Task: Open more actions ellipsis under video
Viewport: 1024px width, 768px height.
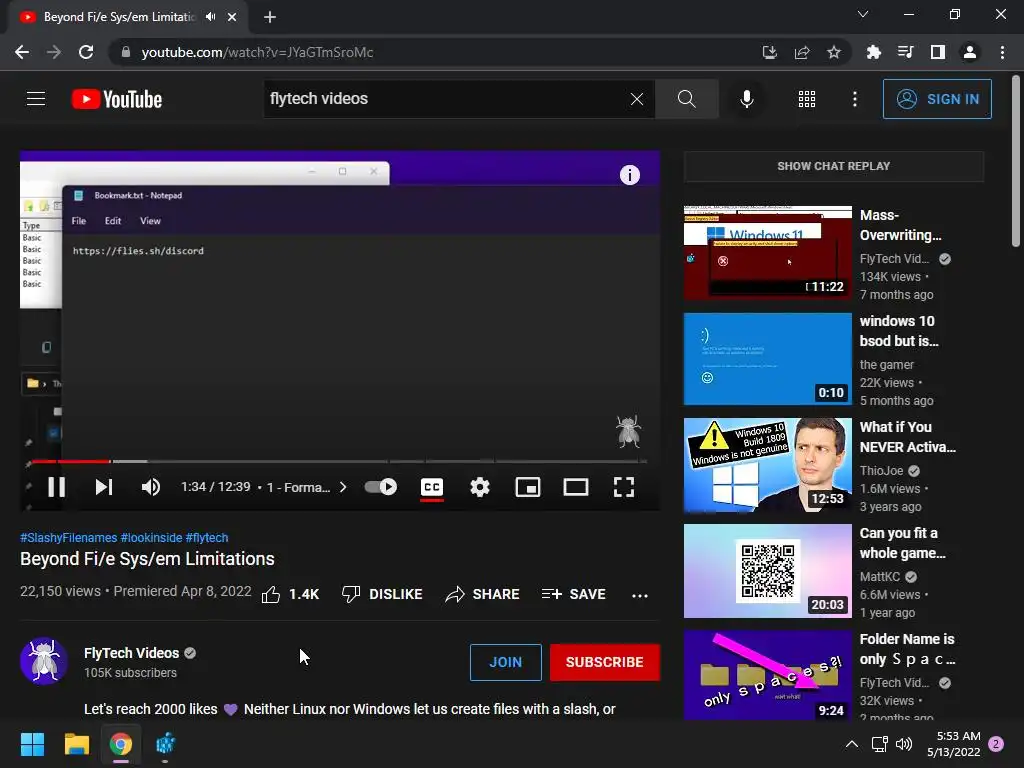Action: [640, 595]
